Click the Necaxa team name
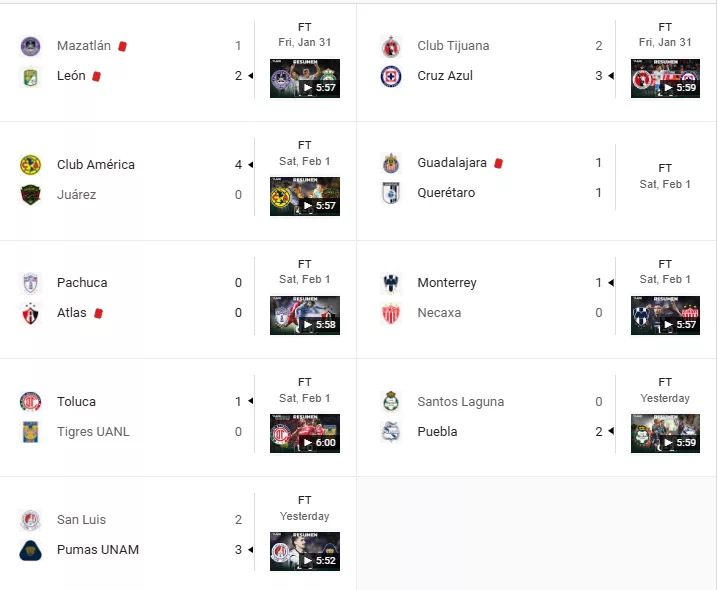 coord(439,313)
